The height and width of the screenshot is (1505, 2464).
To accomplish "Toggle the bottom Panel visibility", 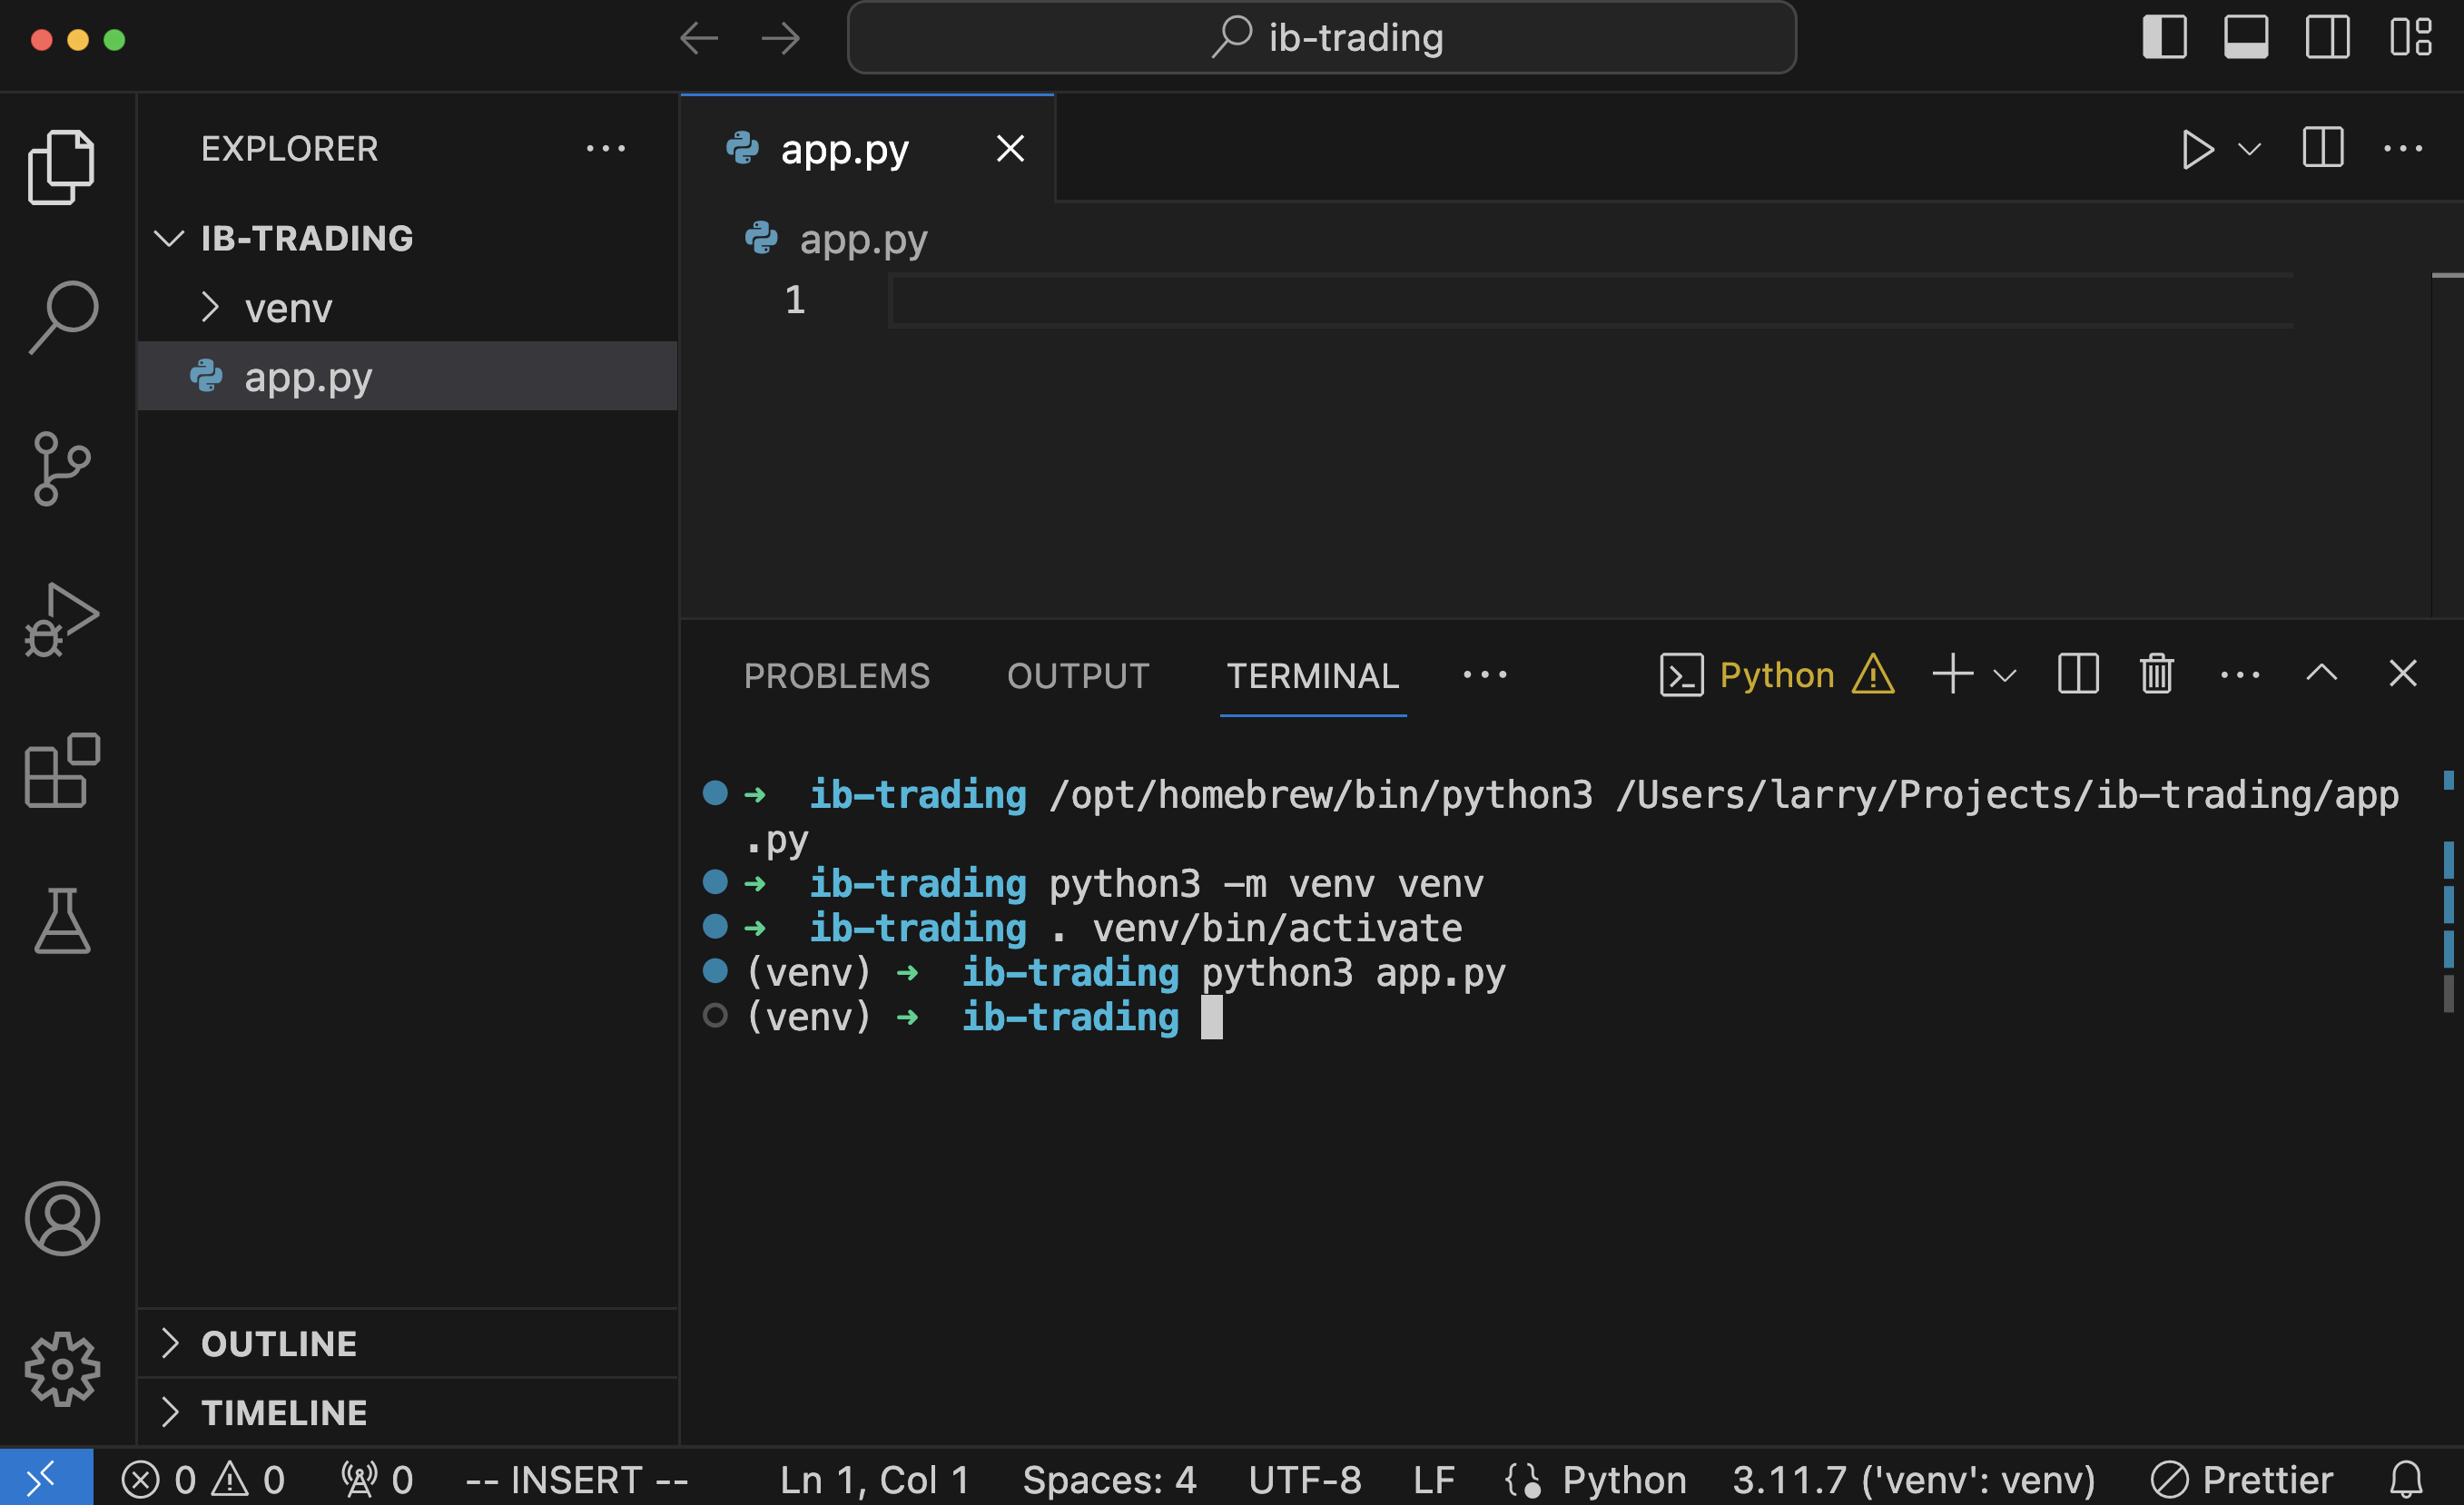I will point(2245,37).
